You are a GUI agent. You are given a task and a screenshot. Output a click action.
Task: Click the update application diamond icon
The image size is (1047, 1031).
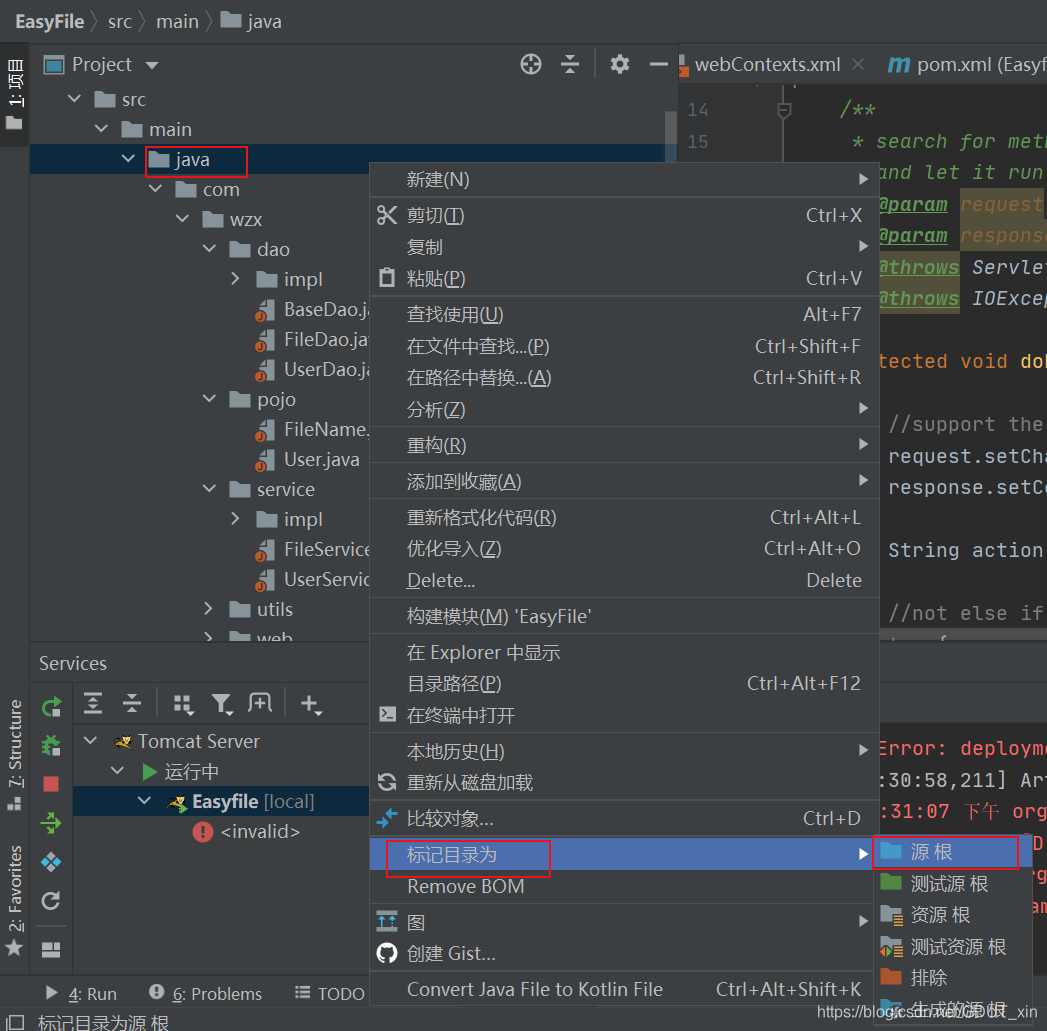click(51, 862)
